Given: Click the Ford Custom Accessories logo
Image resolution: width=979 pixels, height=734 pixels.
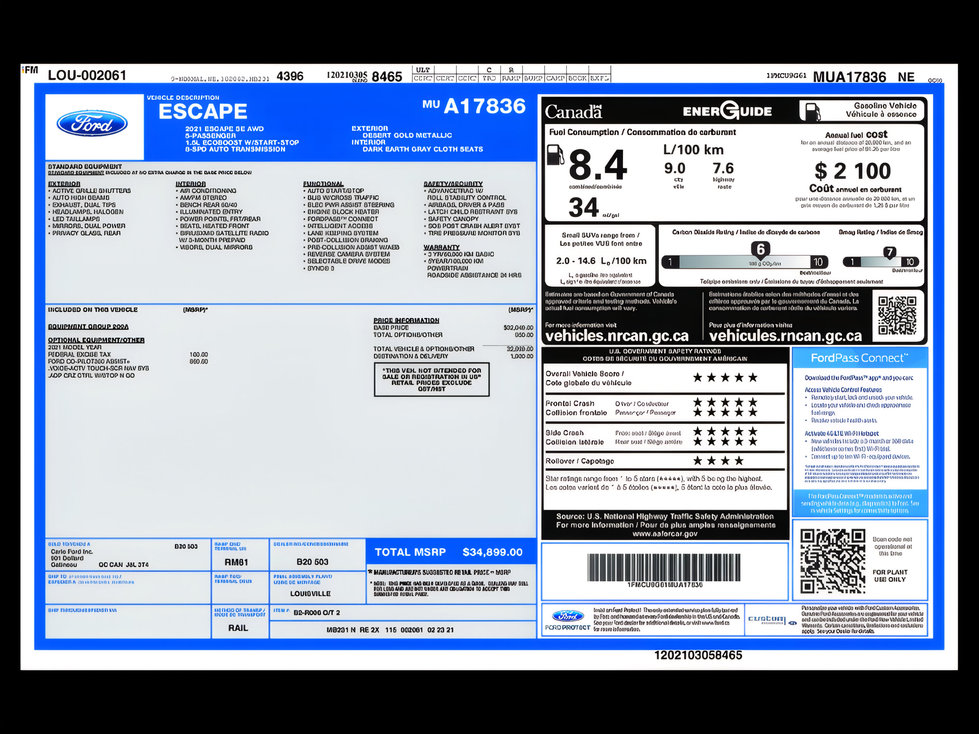Looking at the screenshot, I should 772,620.
